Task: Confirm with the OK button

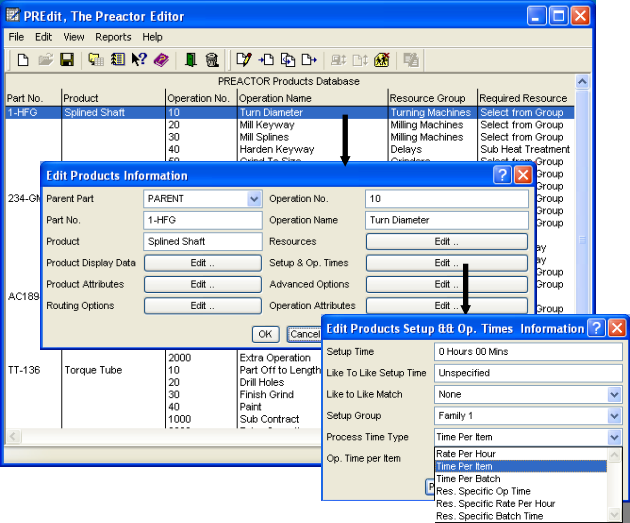Action: point(265,334)
